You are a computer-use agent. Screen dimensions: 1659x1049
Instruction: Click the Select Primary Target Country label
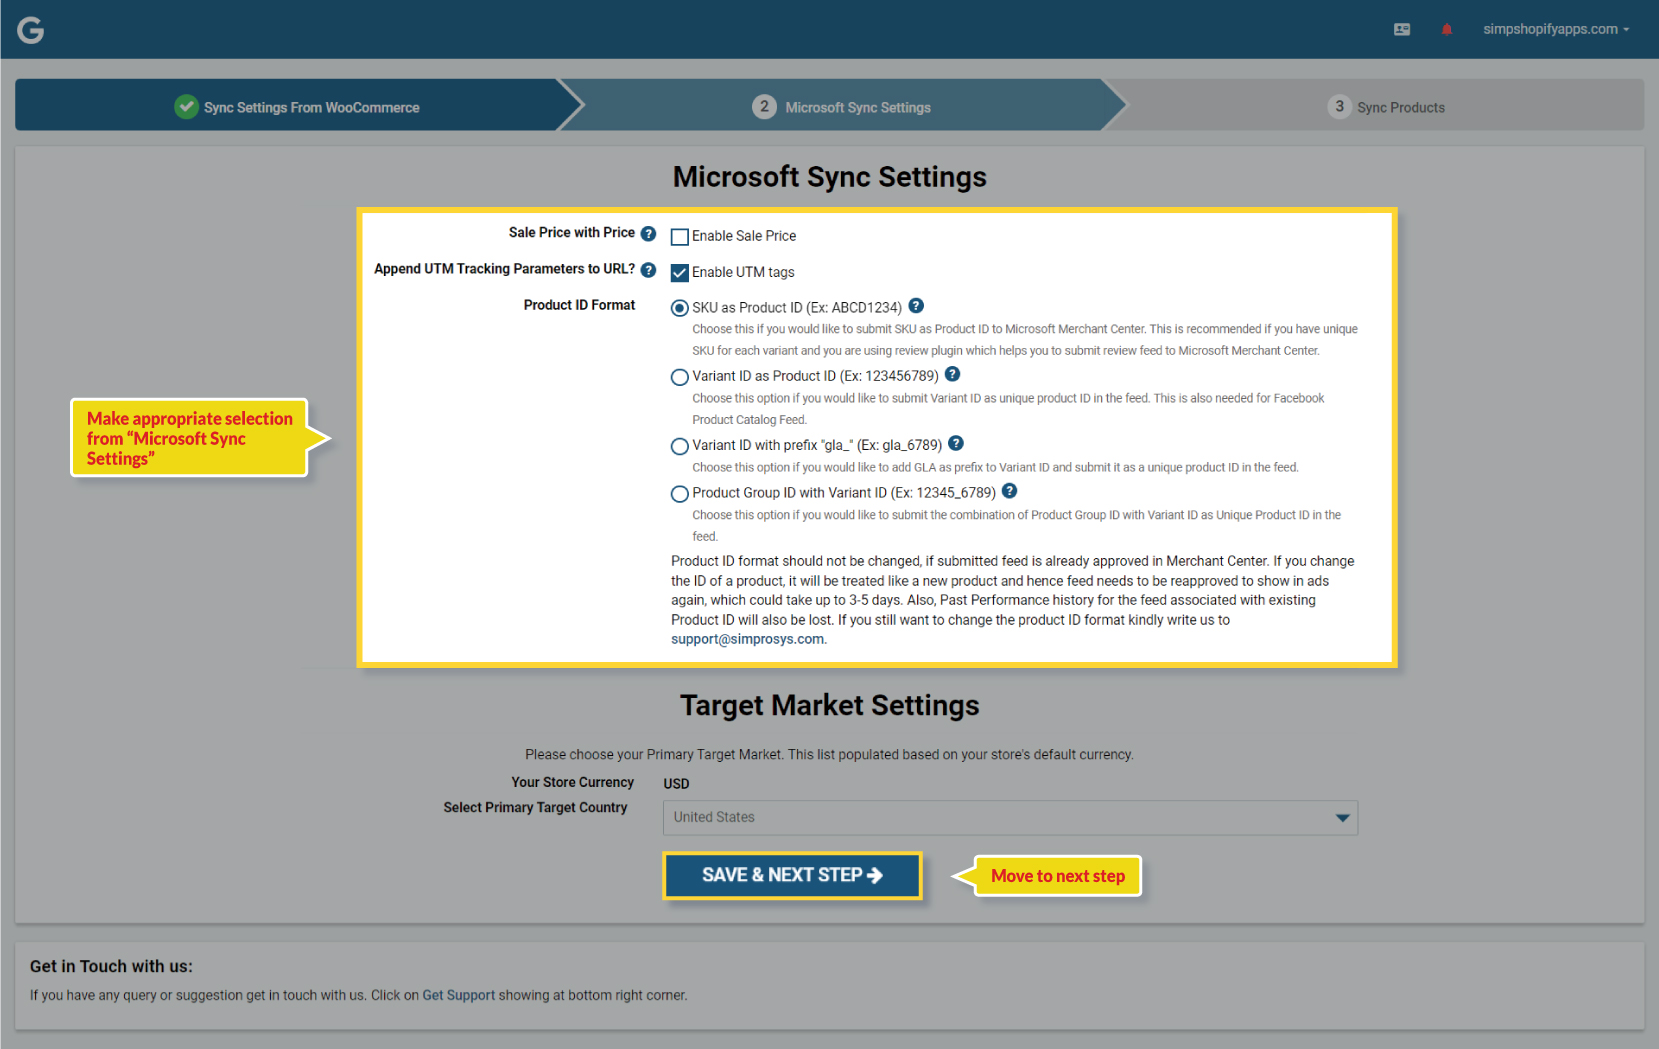[535, 807]
